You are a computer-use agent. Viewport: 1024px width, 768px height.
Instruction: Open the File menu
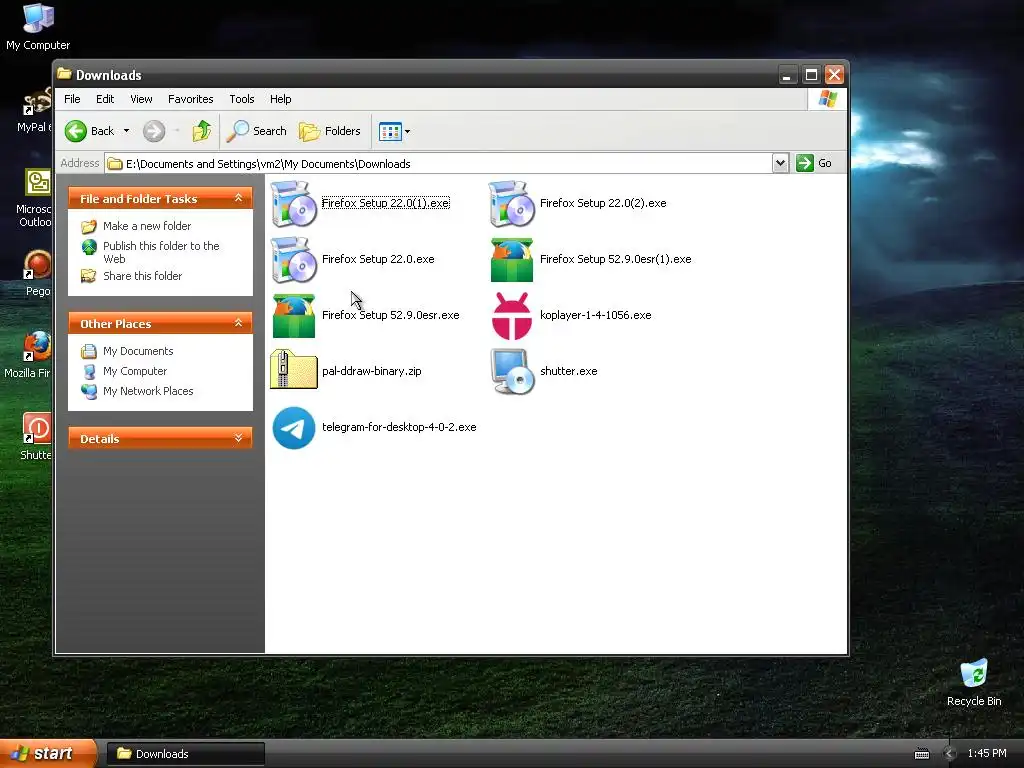(x=72, y=99)
